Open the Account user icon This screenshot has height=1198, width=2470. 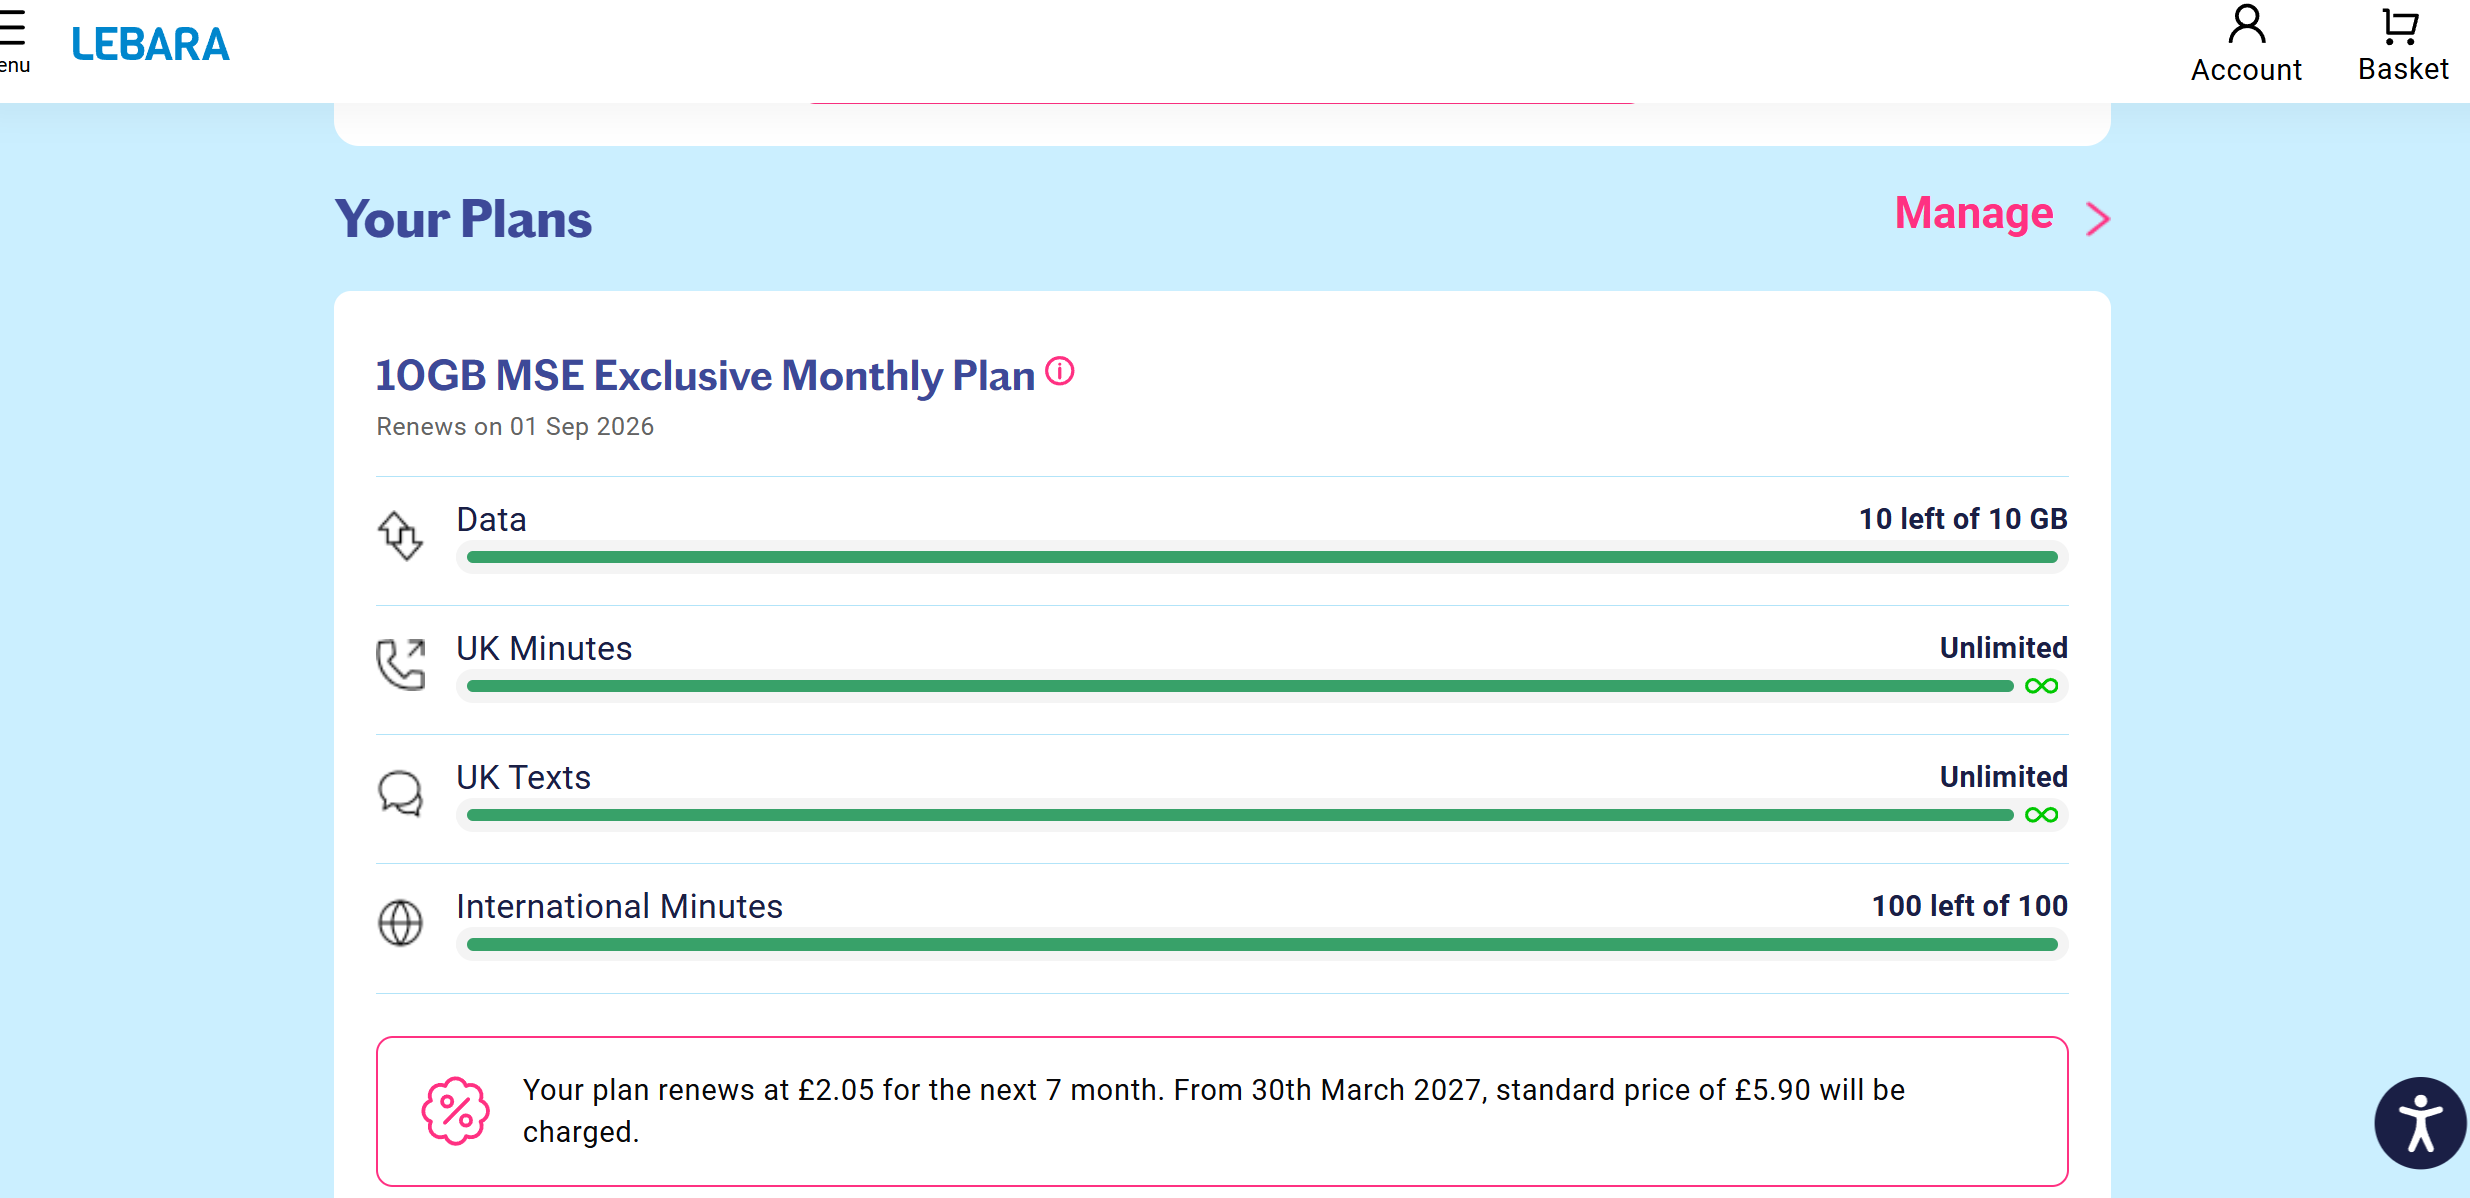click(x=2246, y=24)
